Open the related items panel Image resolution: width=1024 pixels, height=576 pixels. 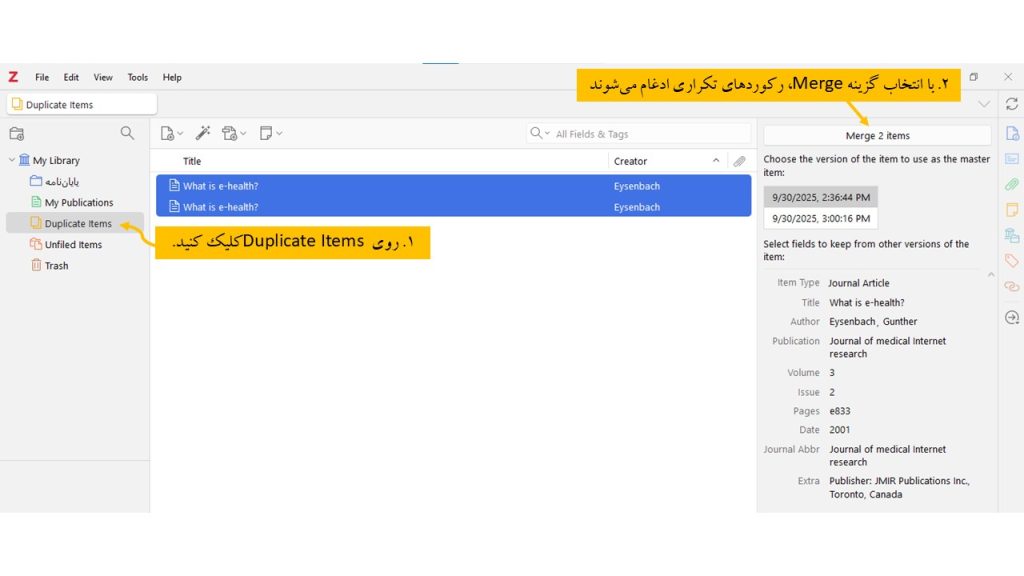1011,287
